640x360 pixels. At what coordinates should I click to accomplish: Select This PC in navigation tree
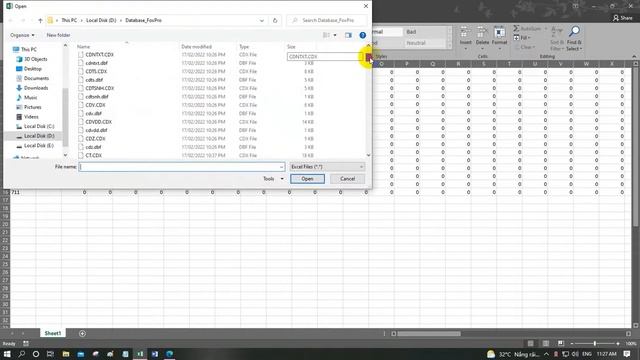[29, 49]
